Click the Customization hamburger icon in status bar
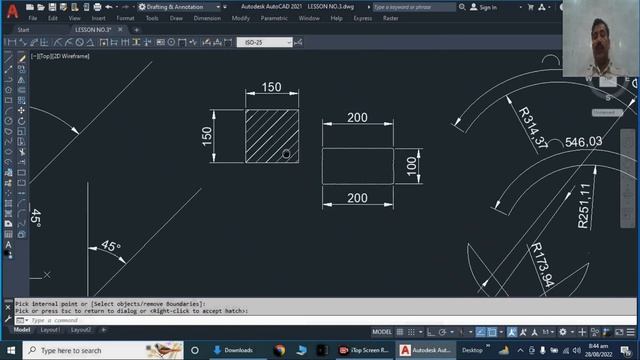Viewport: 640px width, 360px height. pyautogui.click(x=631, y=332)
